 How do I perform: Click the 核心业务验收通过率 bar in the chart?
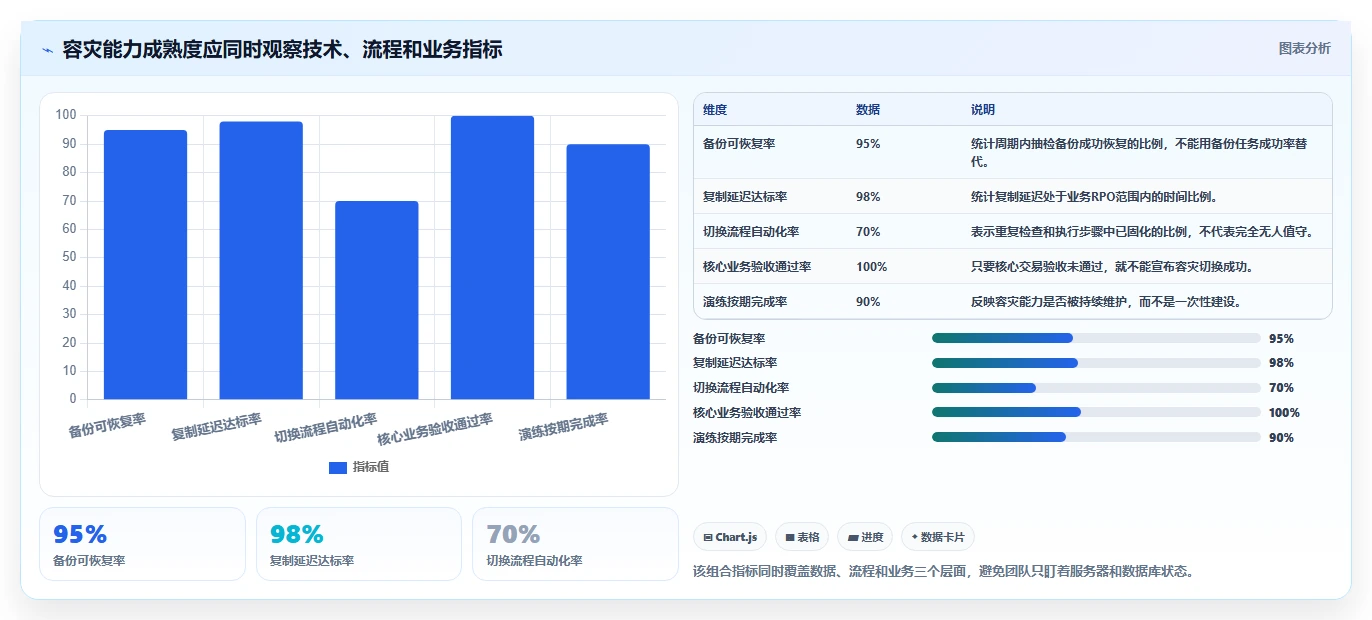pyautogui.click(x=492, y=258)
